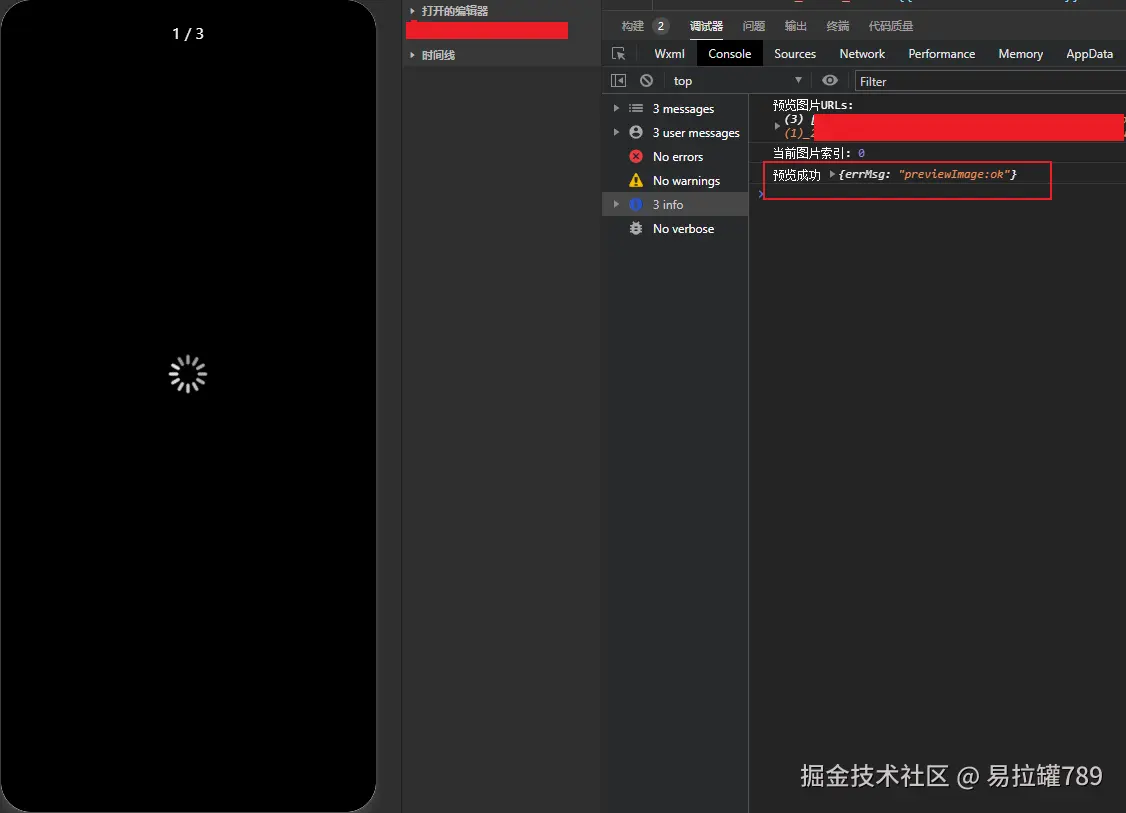Viewport: 1126px width, 813px height.
Task: Click the error filter icon next to No errors
Action: point(636,157)
